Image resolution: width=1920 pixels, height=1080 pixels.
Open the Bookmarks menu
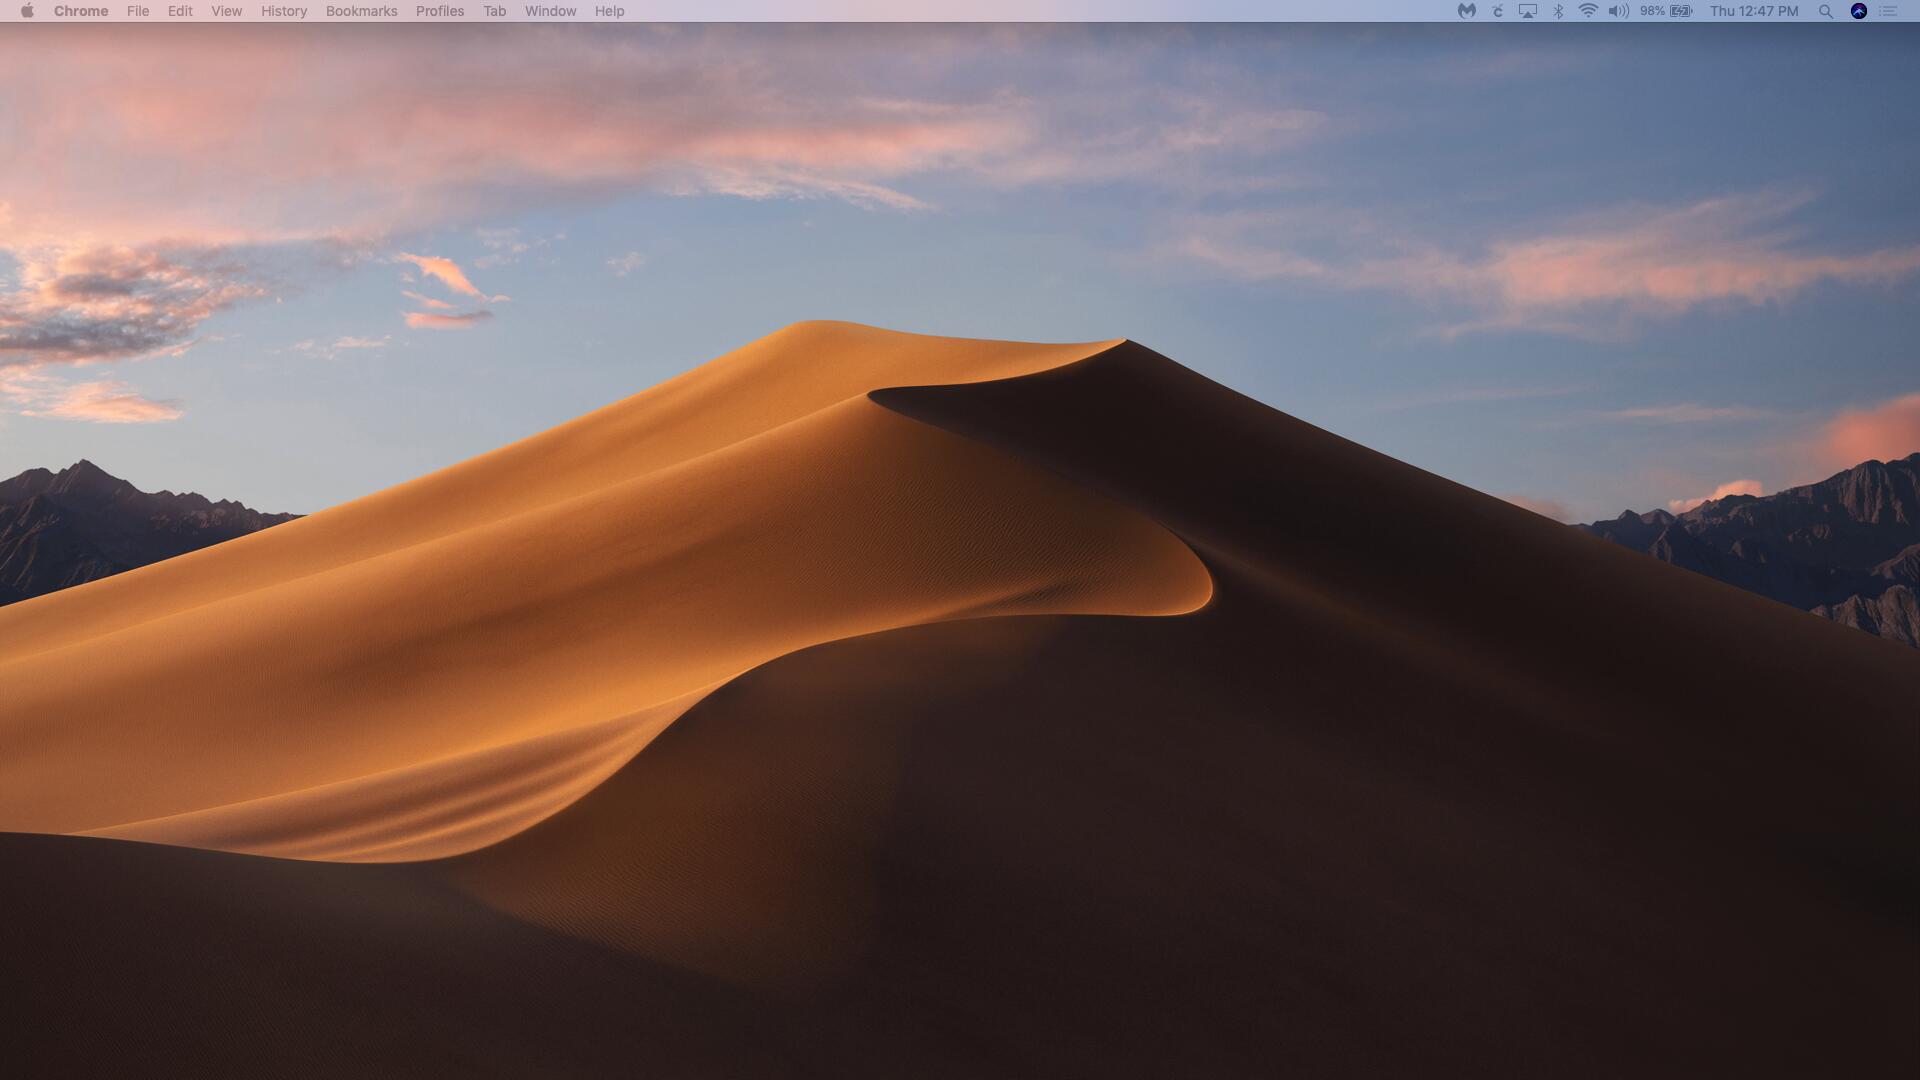361,11
